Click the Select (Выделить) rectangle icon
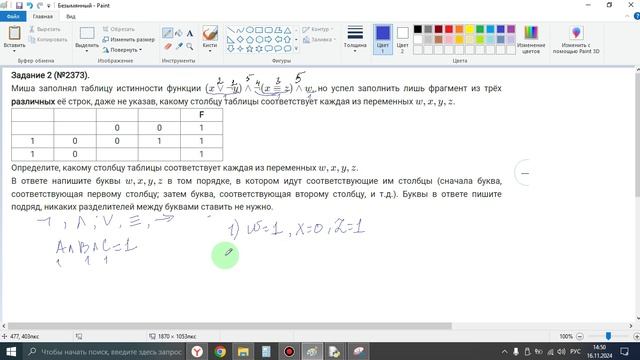Viewport: 640px width, 360px height. 87,33
